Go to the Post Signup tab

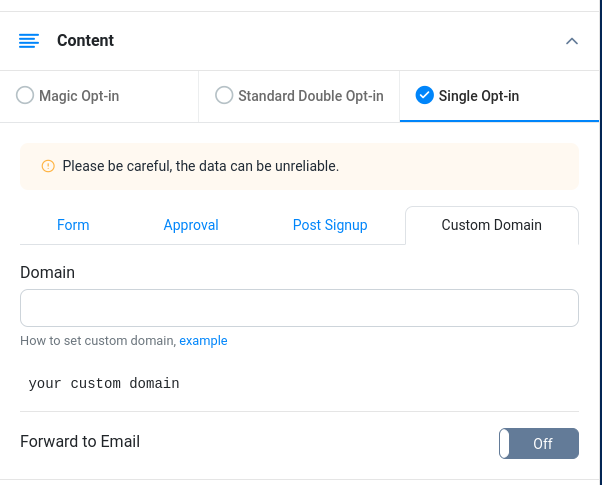(x=330, y=225)
